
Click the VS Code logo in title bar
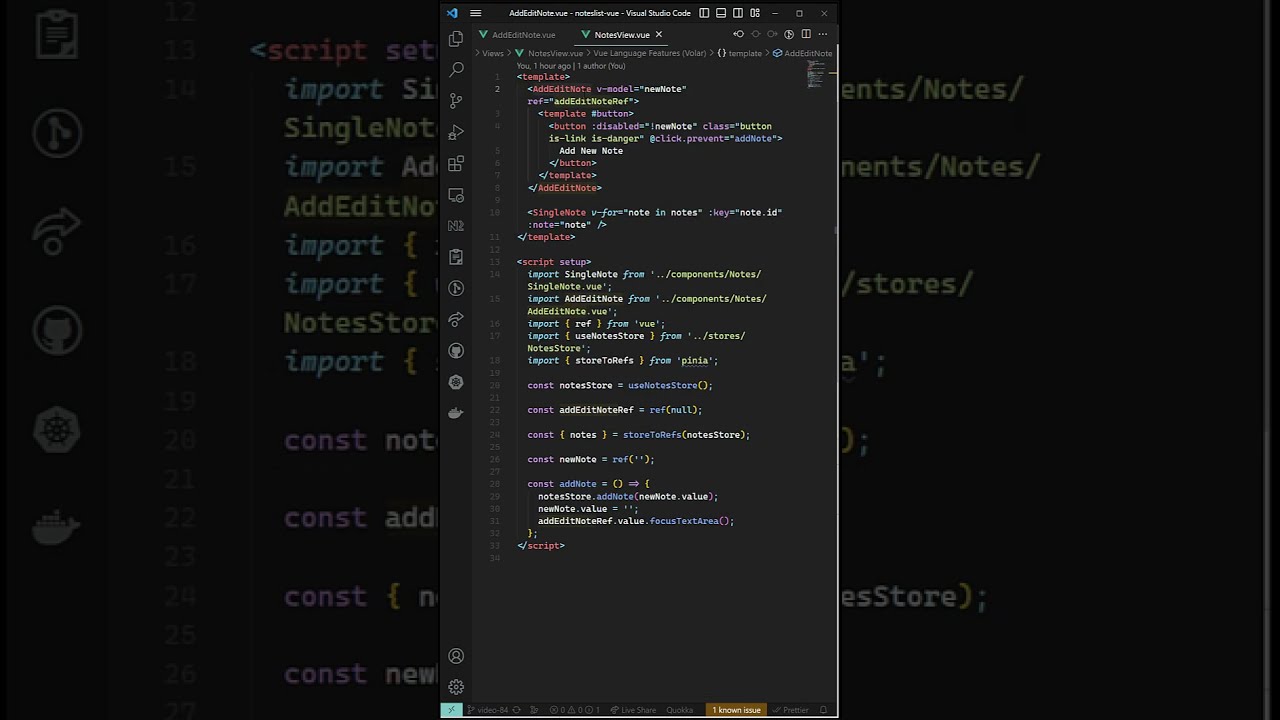452,13
